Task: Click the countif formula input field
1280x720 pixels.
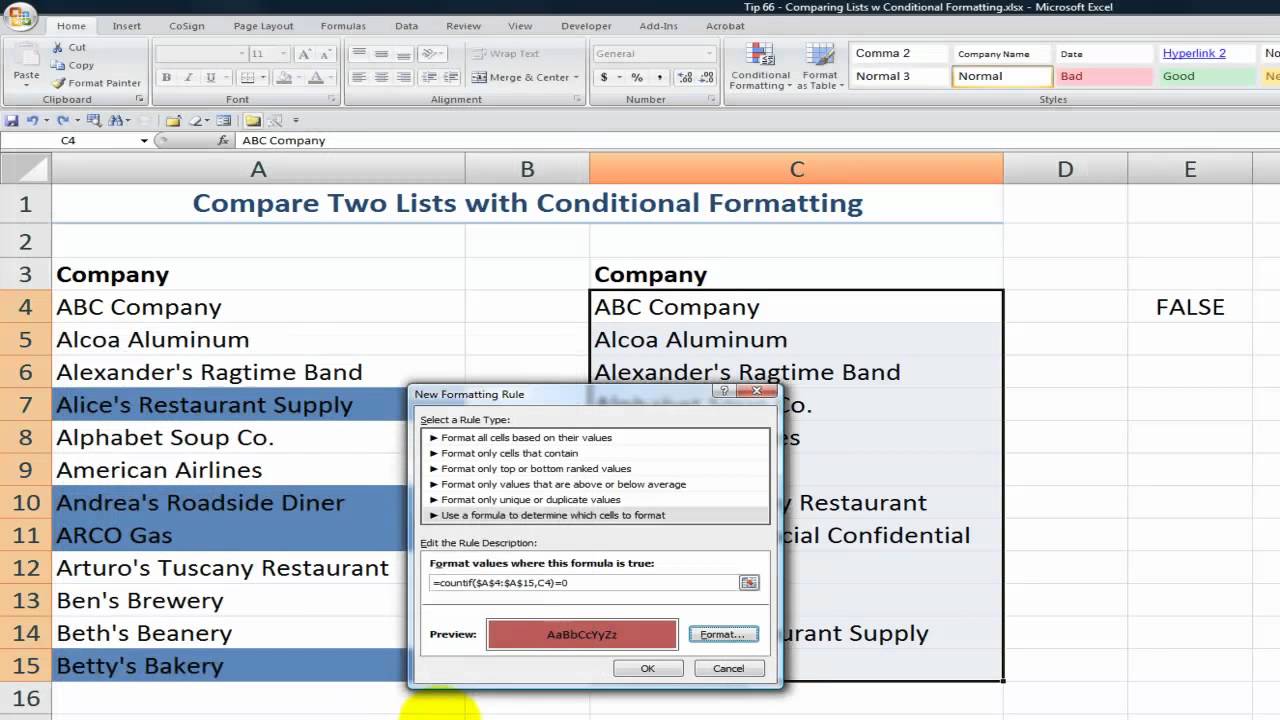Action: pos(583,582)
